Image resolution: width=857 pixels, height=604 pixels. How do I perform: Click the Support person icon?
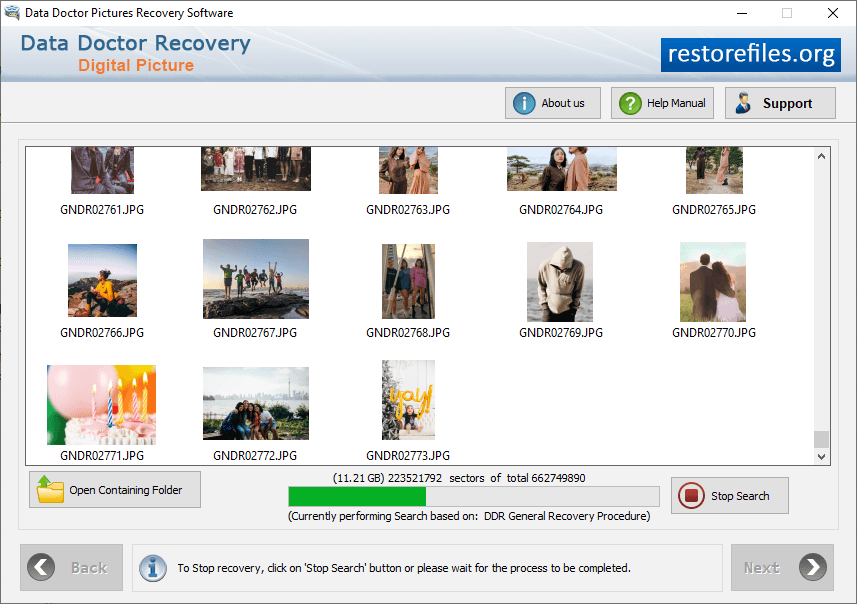(743, 103)
